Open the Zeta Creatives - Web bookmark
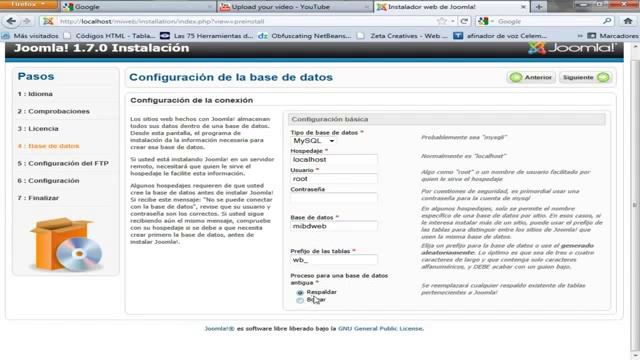Screen dimensions: 640x360 point(402,36)
